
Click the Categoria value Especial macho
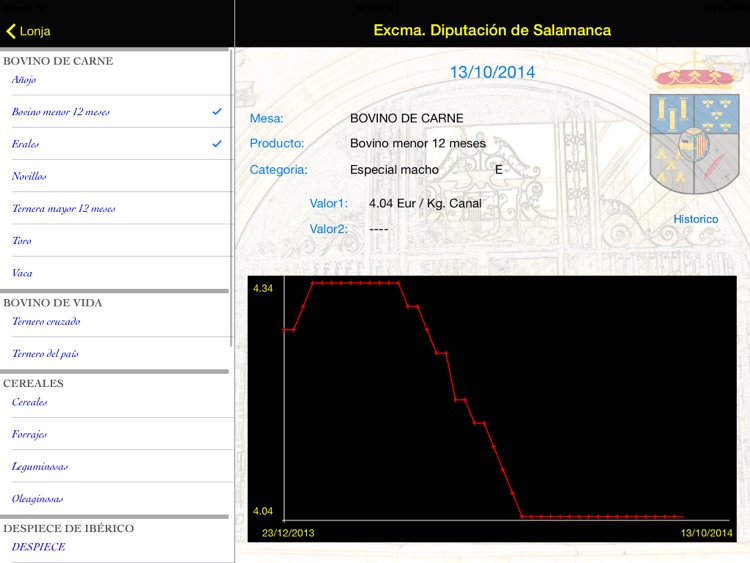[x=394, y=170]
